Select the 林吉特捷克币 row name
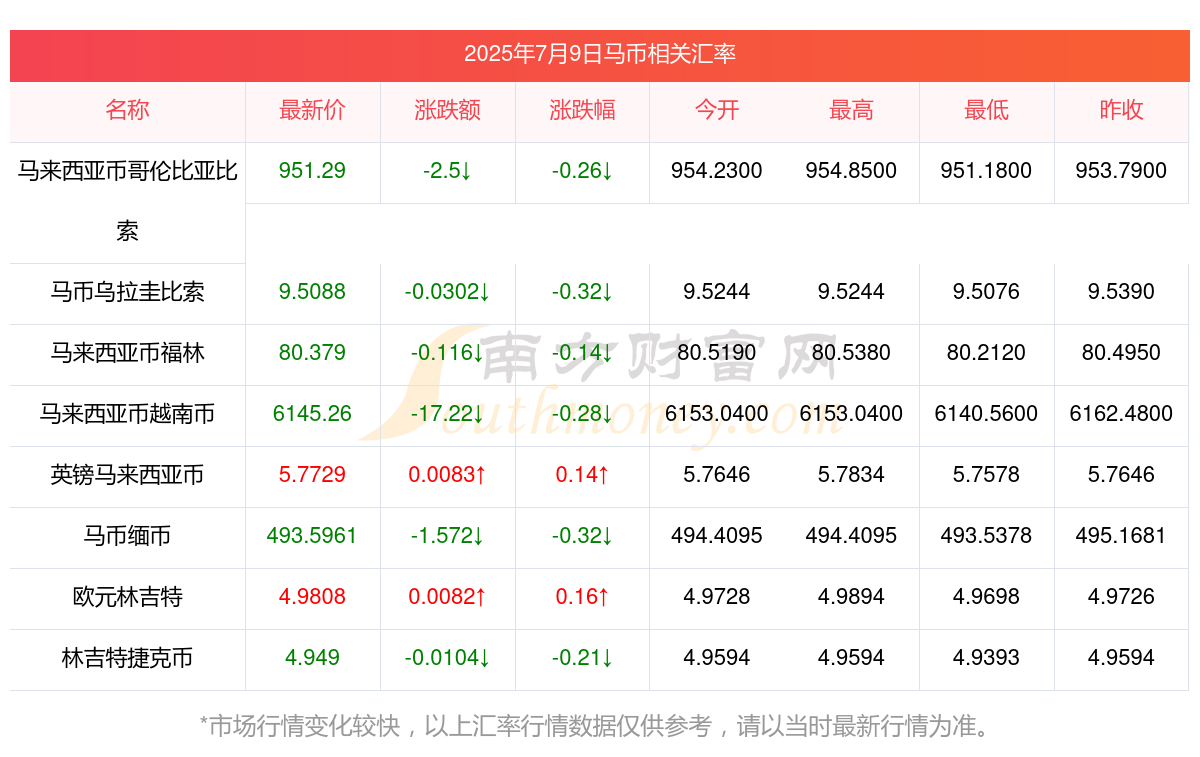Screen dimensions: 1200x757 (127, 658)
